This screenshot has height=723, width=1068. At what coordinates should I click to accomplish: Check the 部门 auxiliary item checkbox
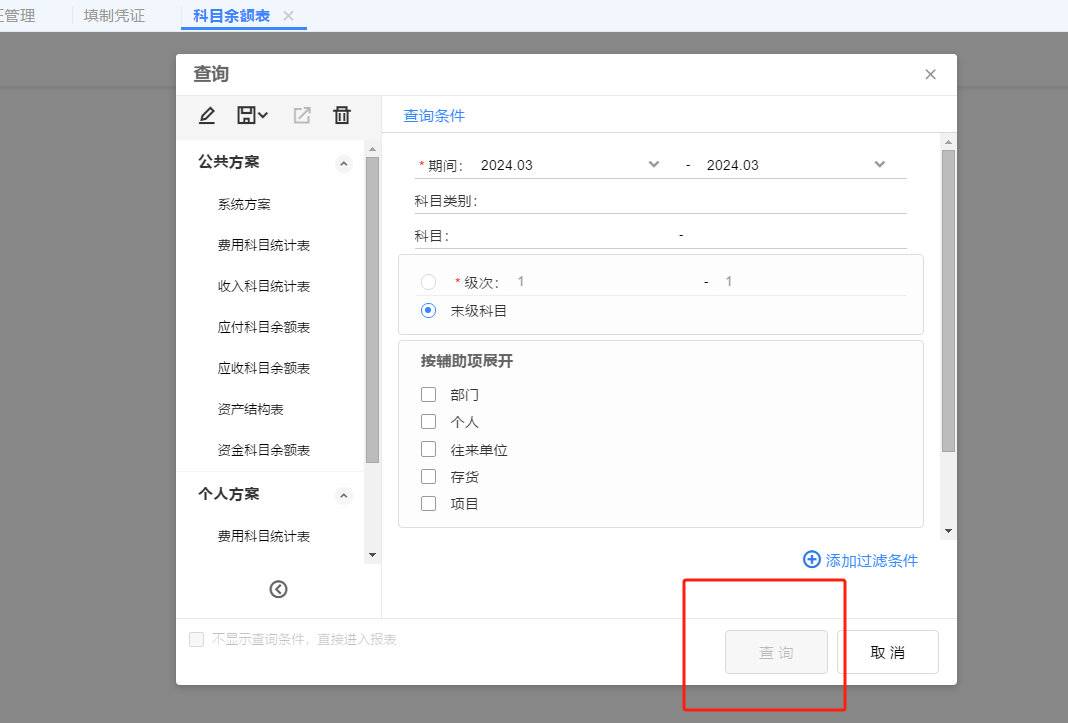coord(428,395)
